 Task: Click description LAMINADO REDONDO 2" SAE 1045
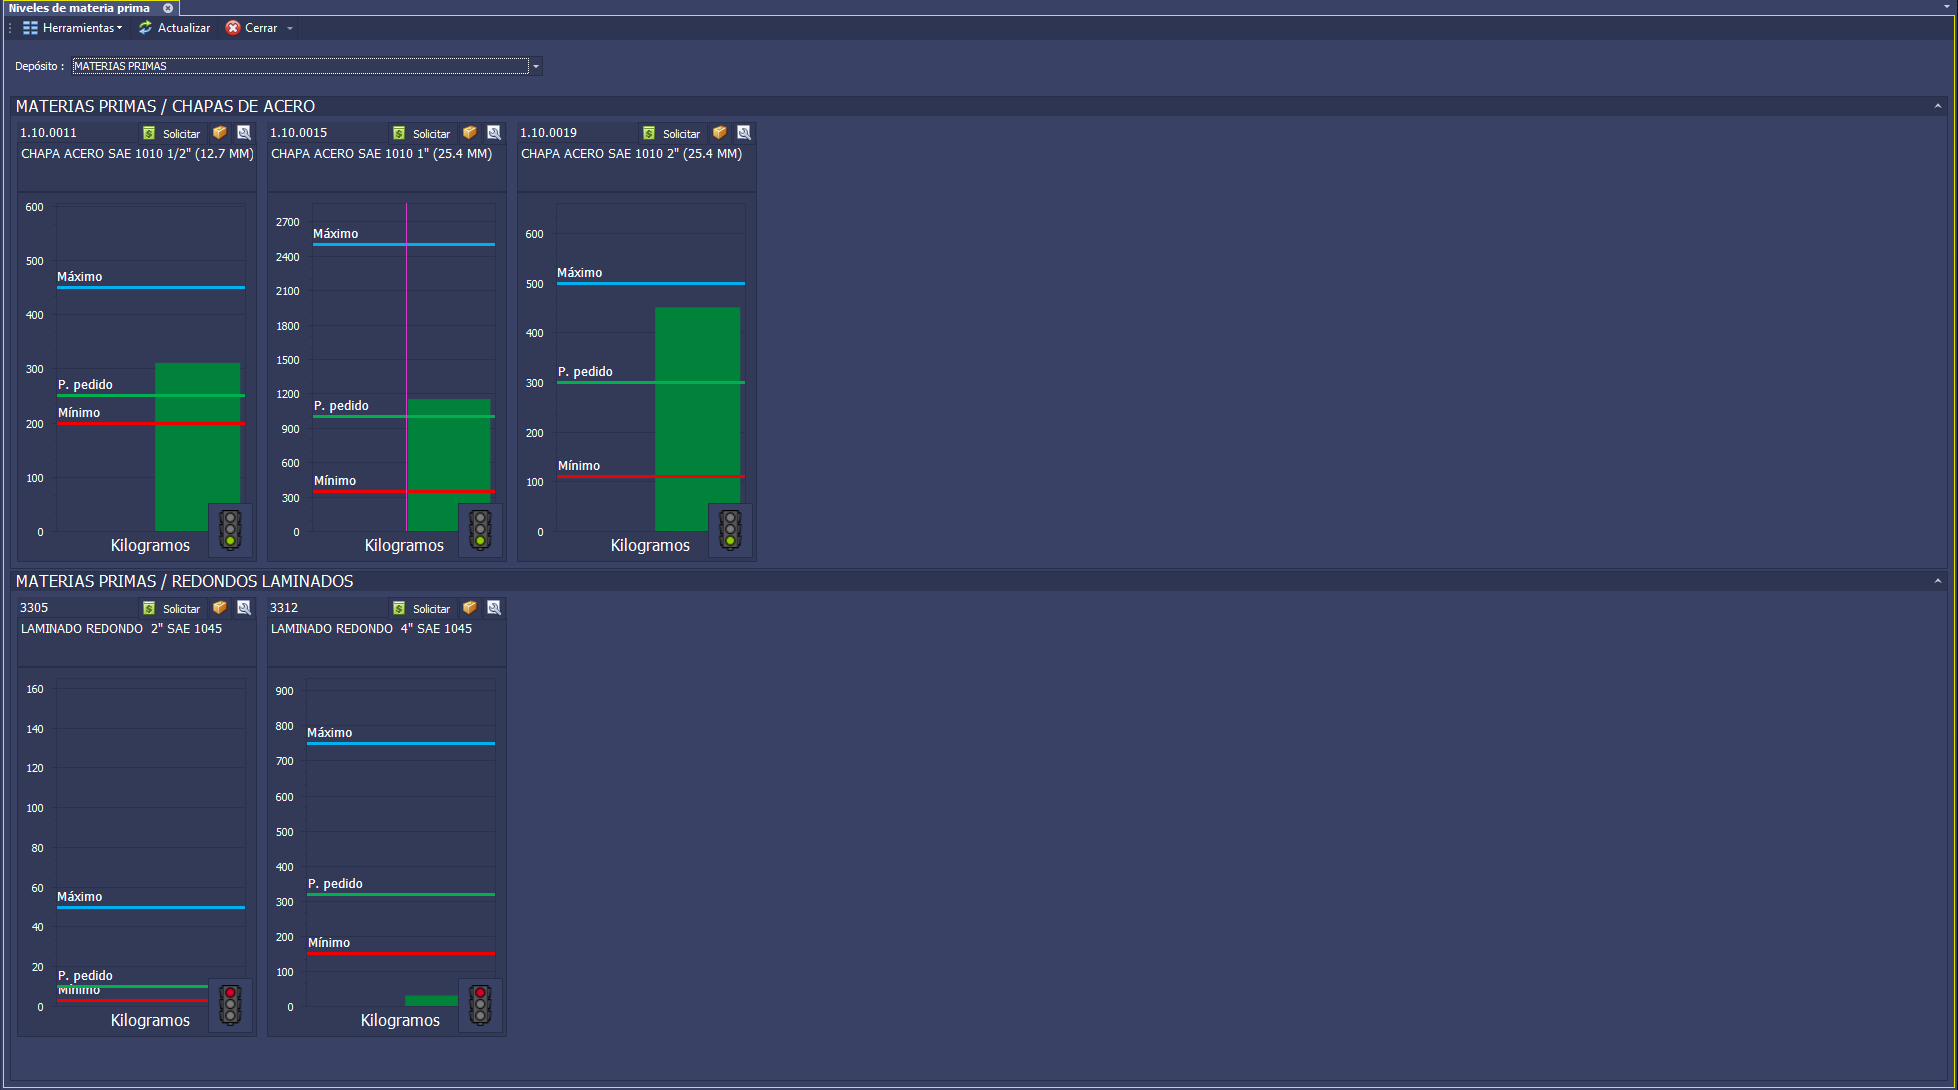click(x=121, y=629)
